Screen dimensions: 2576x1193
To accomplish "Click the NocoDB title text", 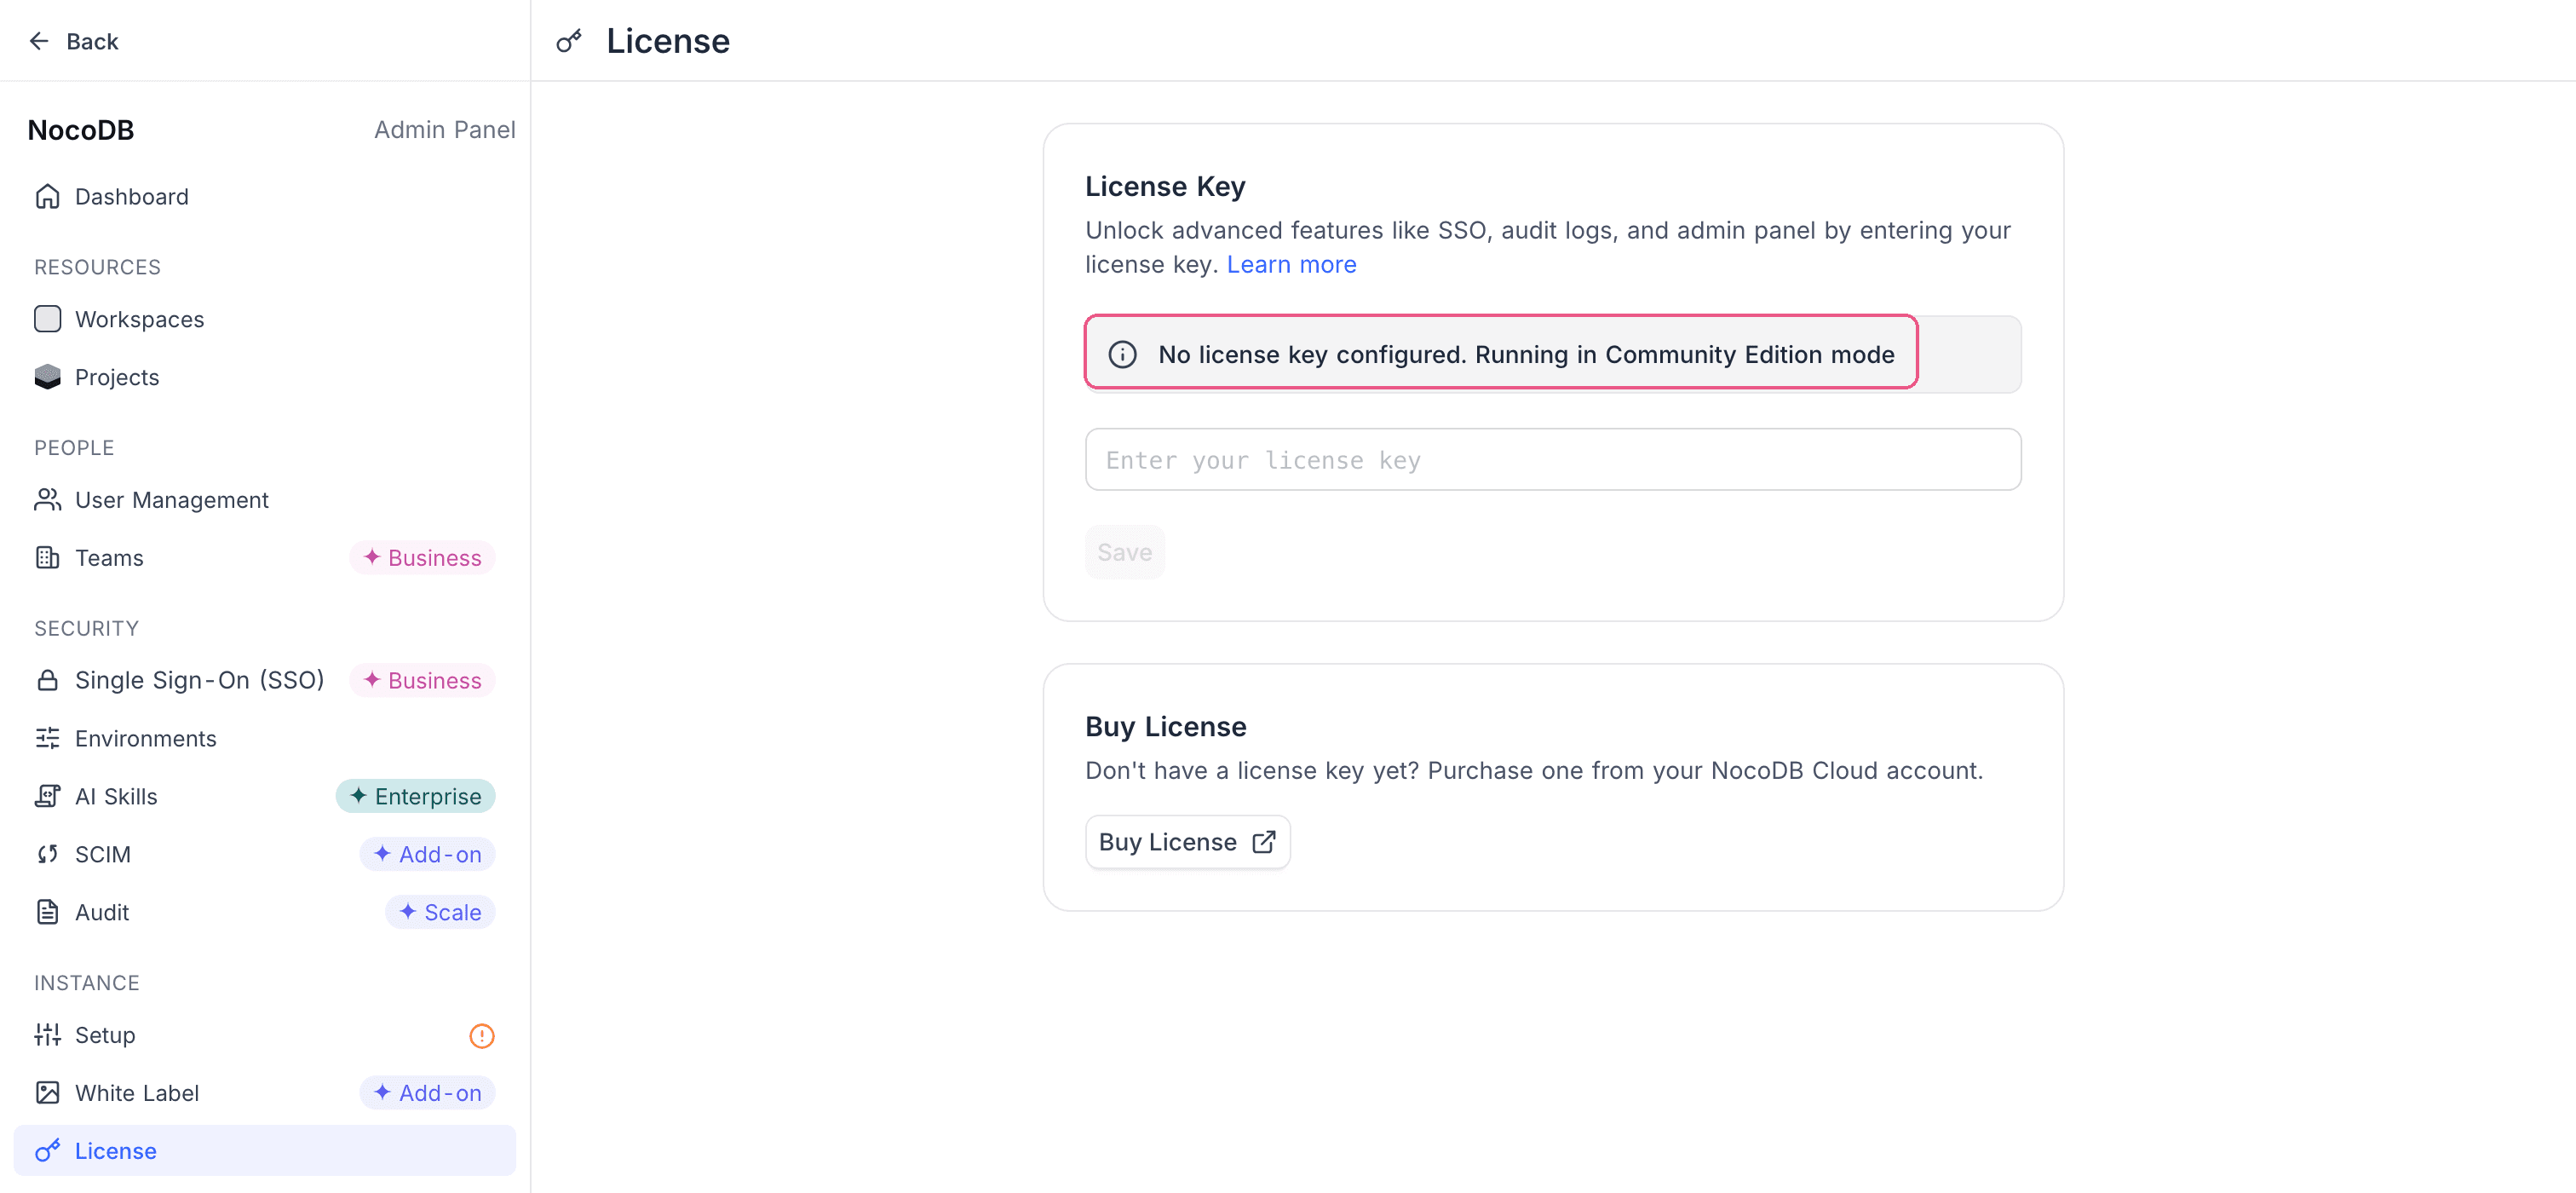I will coord(81,130).
